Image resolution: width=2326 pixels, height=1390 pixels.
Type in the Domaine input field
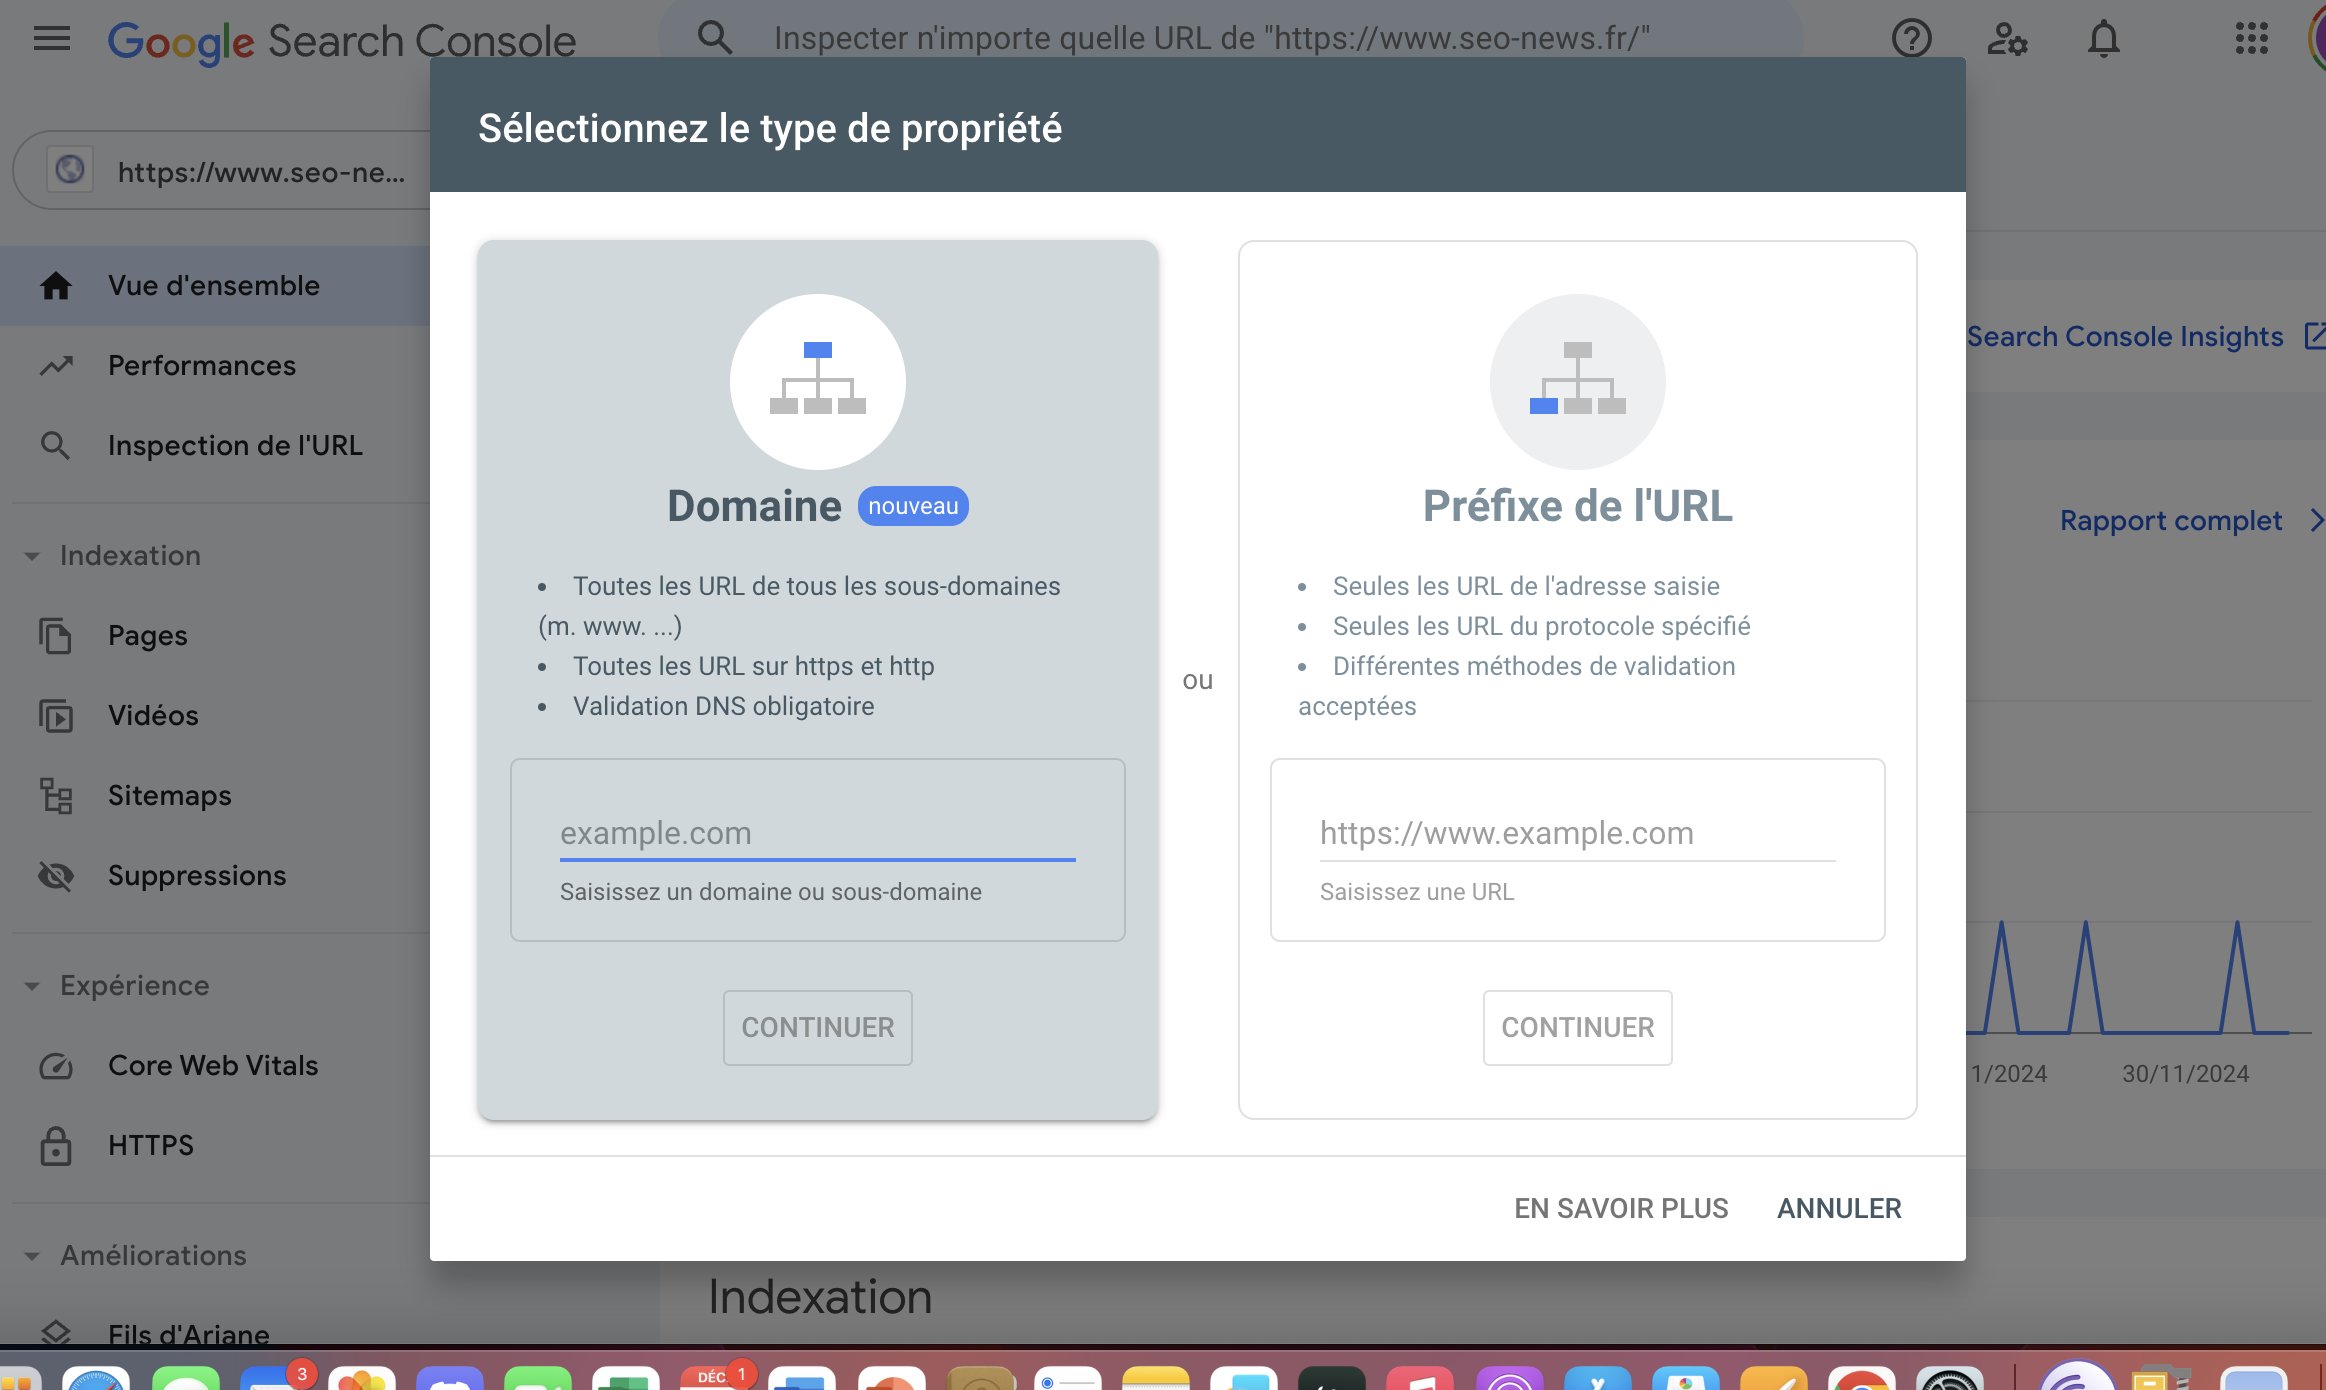pyautogui.click(x=817, y=832)
